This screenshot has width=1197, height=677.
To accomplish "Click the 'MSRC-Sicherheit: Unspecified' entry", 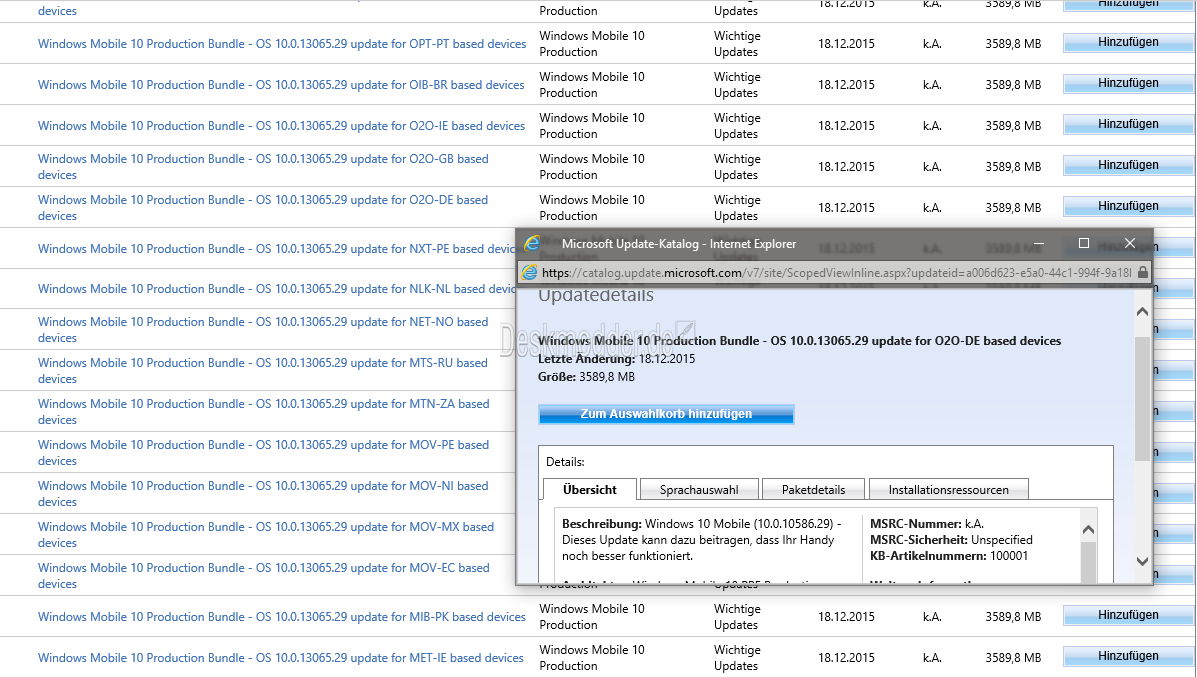I will point(951,540).
